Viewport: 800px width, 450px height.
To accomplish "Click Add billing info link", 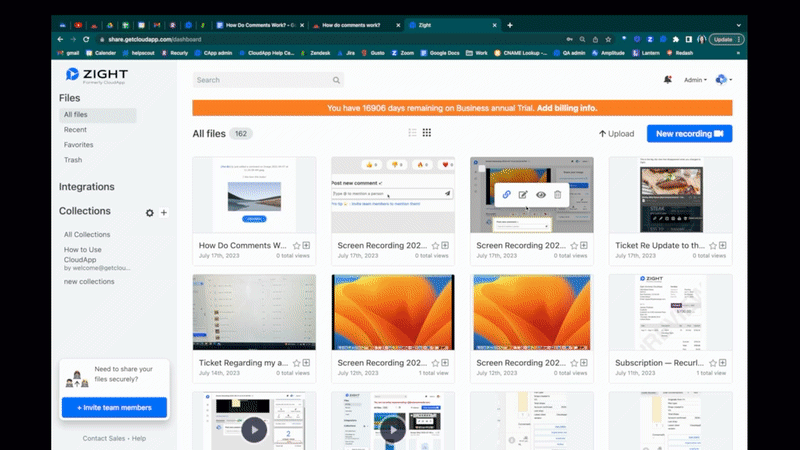I will click(567, 108).
